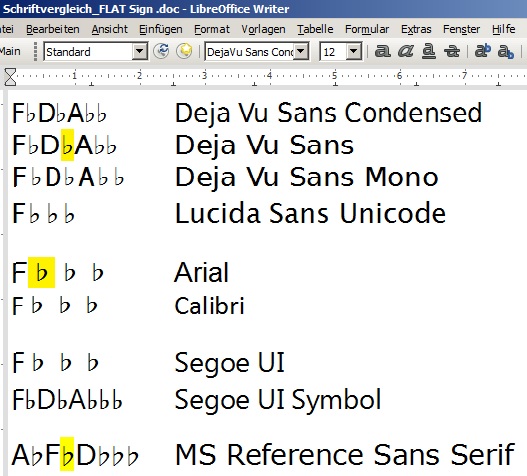
Task: Click the text MS Reference Sans Serif
Action: click(x=345, y=454)
